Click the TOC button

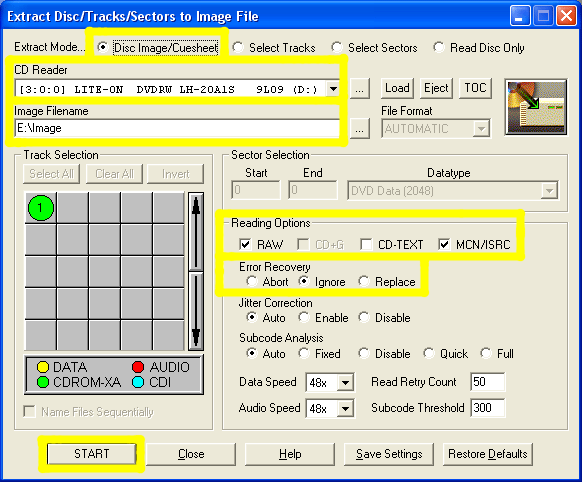pyautogui.click(x=475, y=88)
